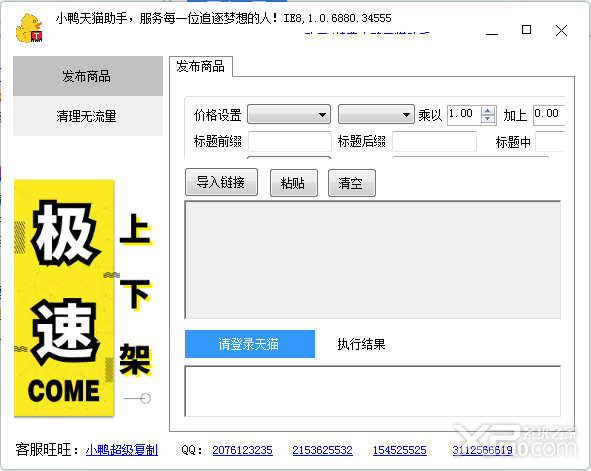Click inside the 执行结果 output box
The height and width of the screenshot is (471, 591).
pos(373,391)
